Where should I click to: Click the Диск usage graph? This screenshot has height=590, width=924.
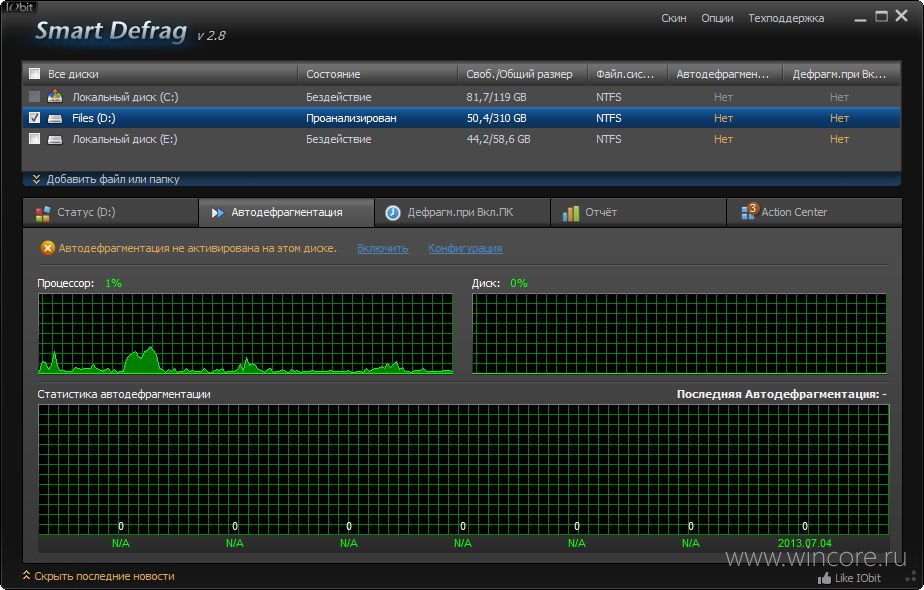(679, 334)
